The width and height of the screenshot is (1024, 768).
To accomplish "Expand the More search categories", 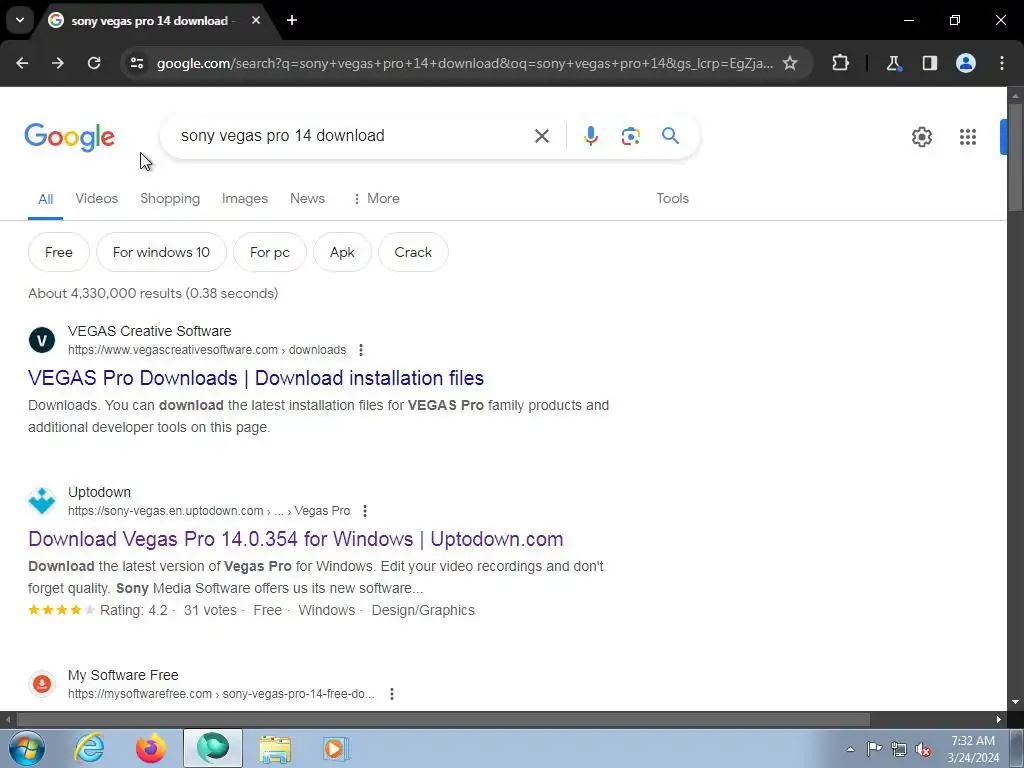I will tap(376, 199).
